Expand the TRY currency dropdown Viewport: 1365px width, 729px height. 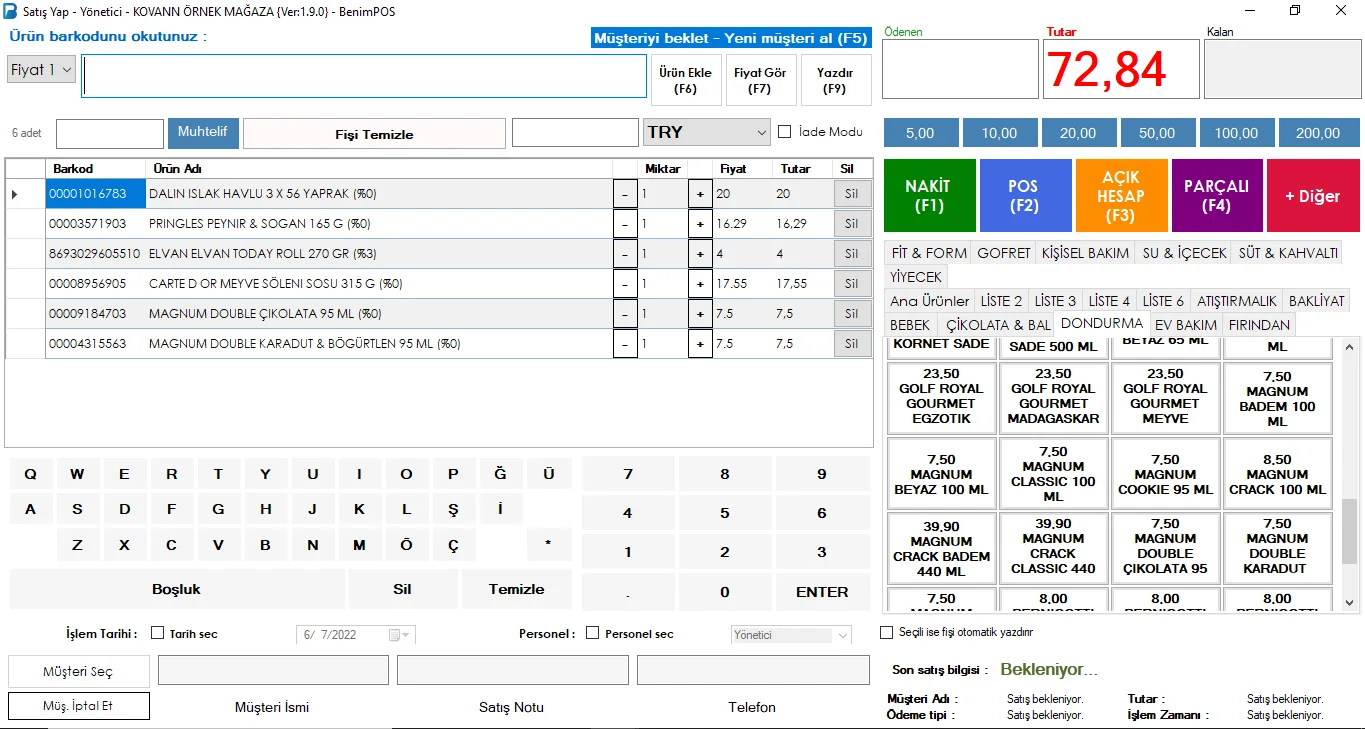click(x=707, y=132)
